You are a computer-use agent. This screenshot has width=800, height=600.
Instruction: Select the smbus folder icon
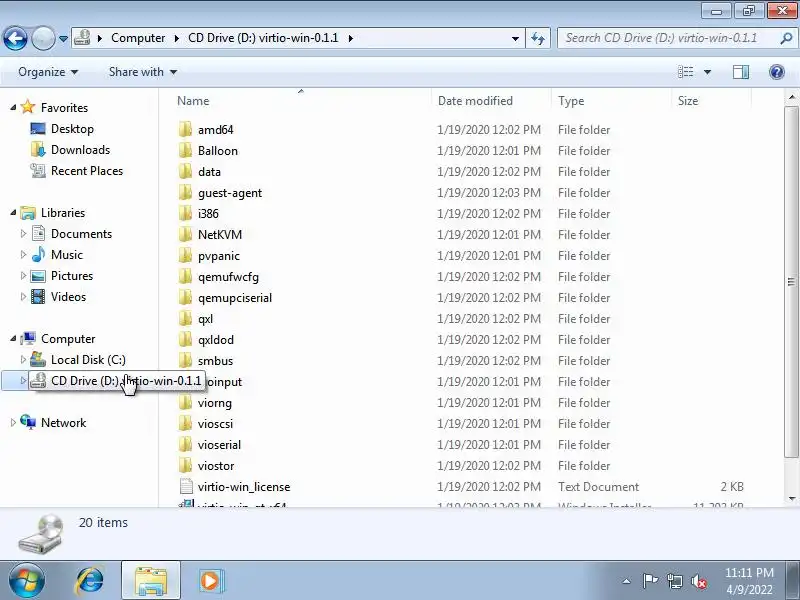[186, 361]
